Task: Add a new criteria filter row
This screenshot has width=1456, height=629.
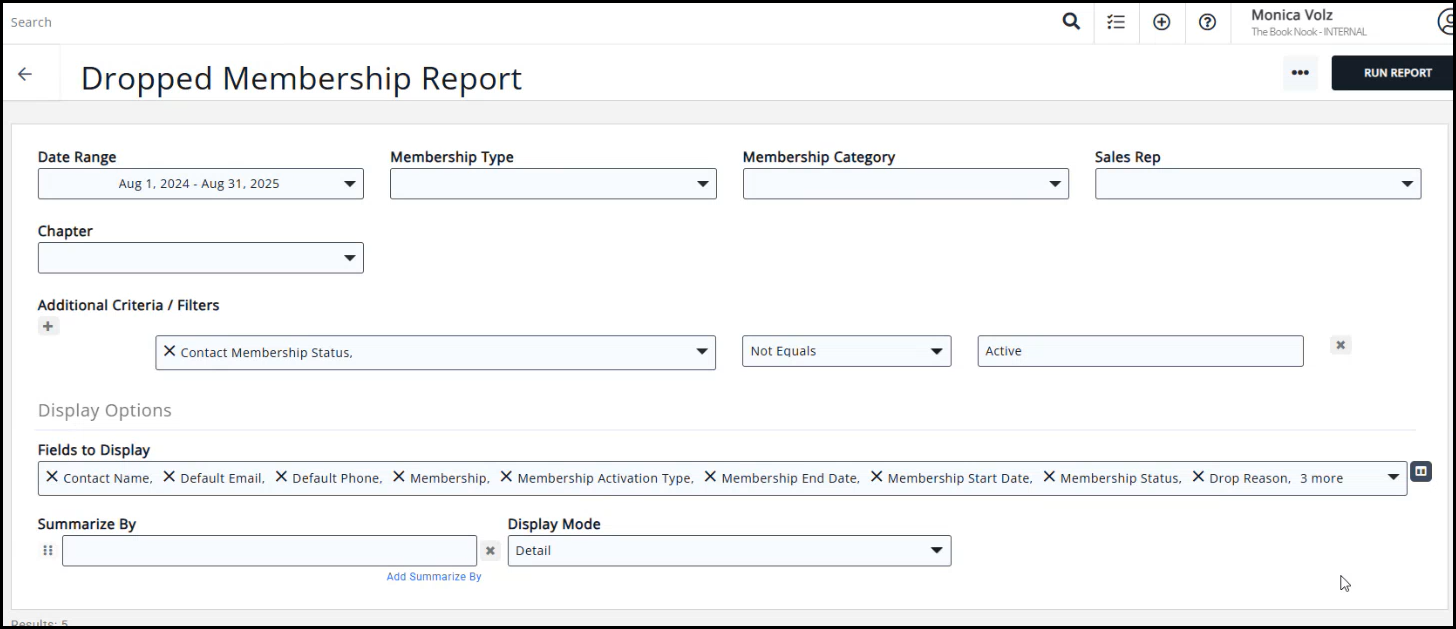Action: click(x=48, y=326)
